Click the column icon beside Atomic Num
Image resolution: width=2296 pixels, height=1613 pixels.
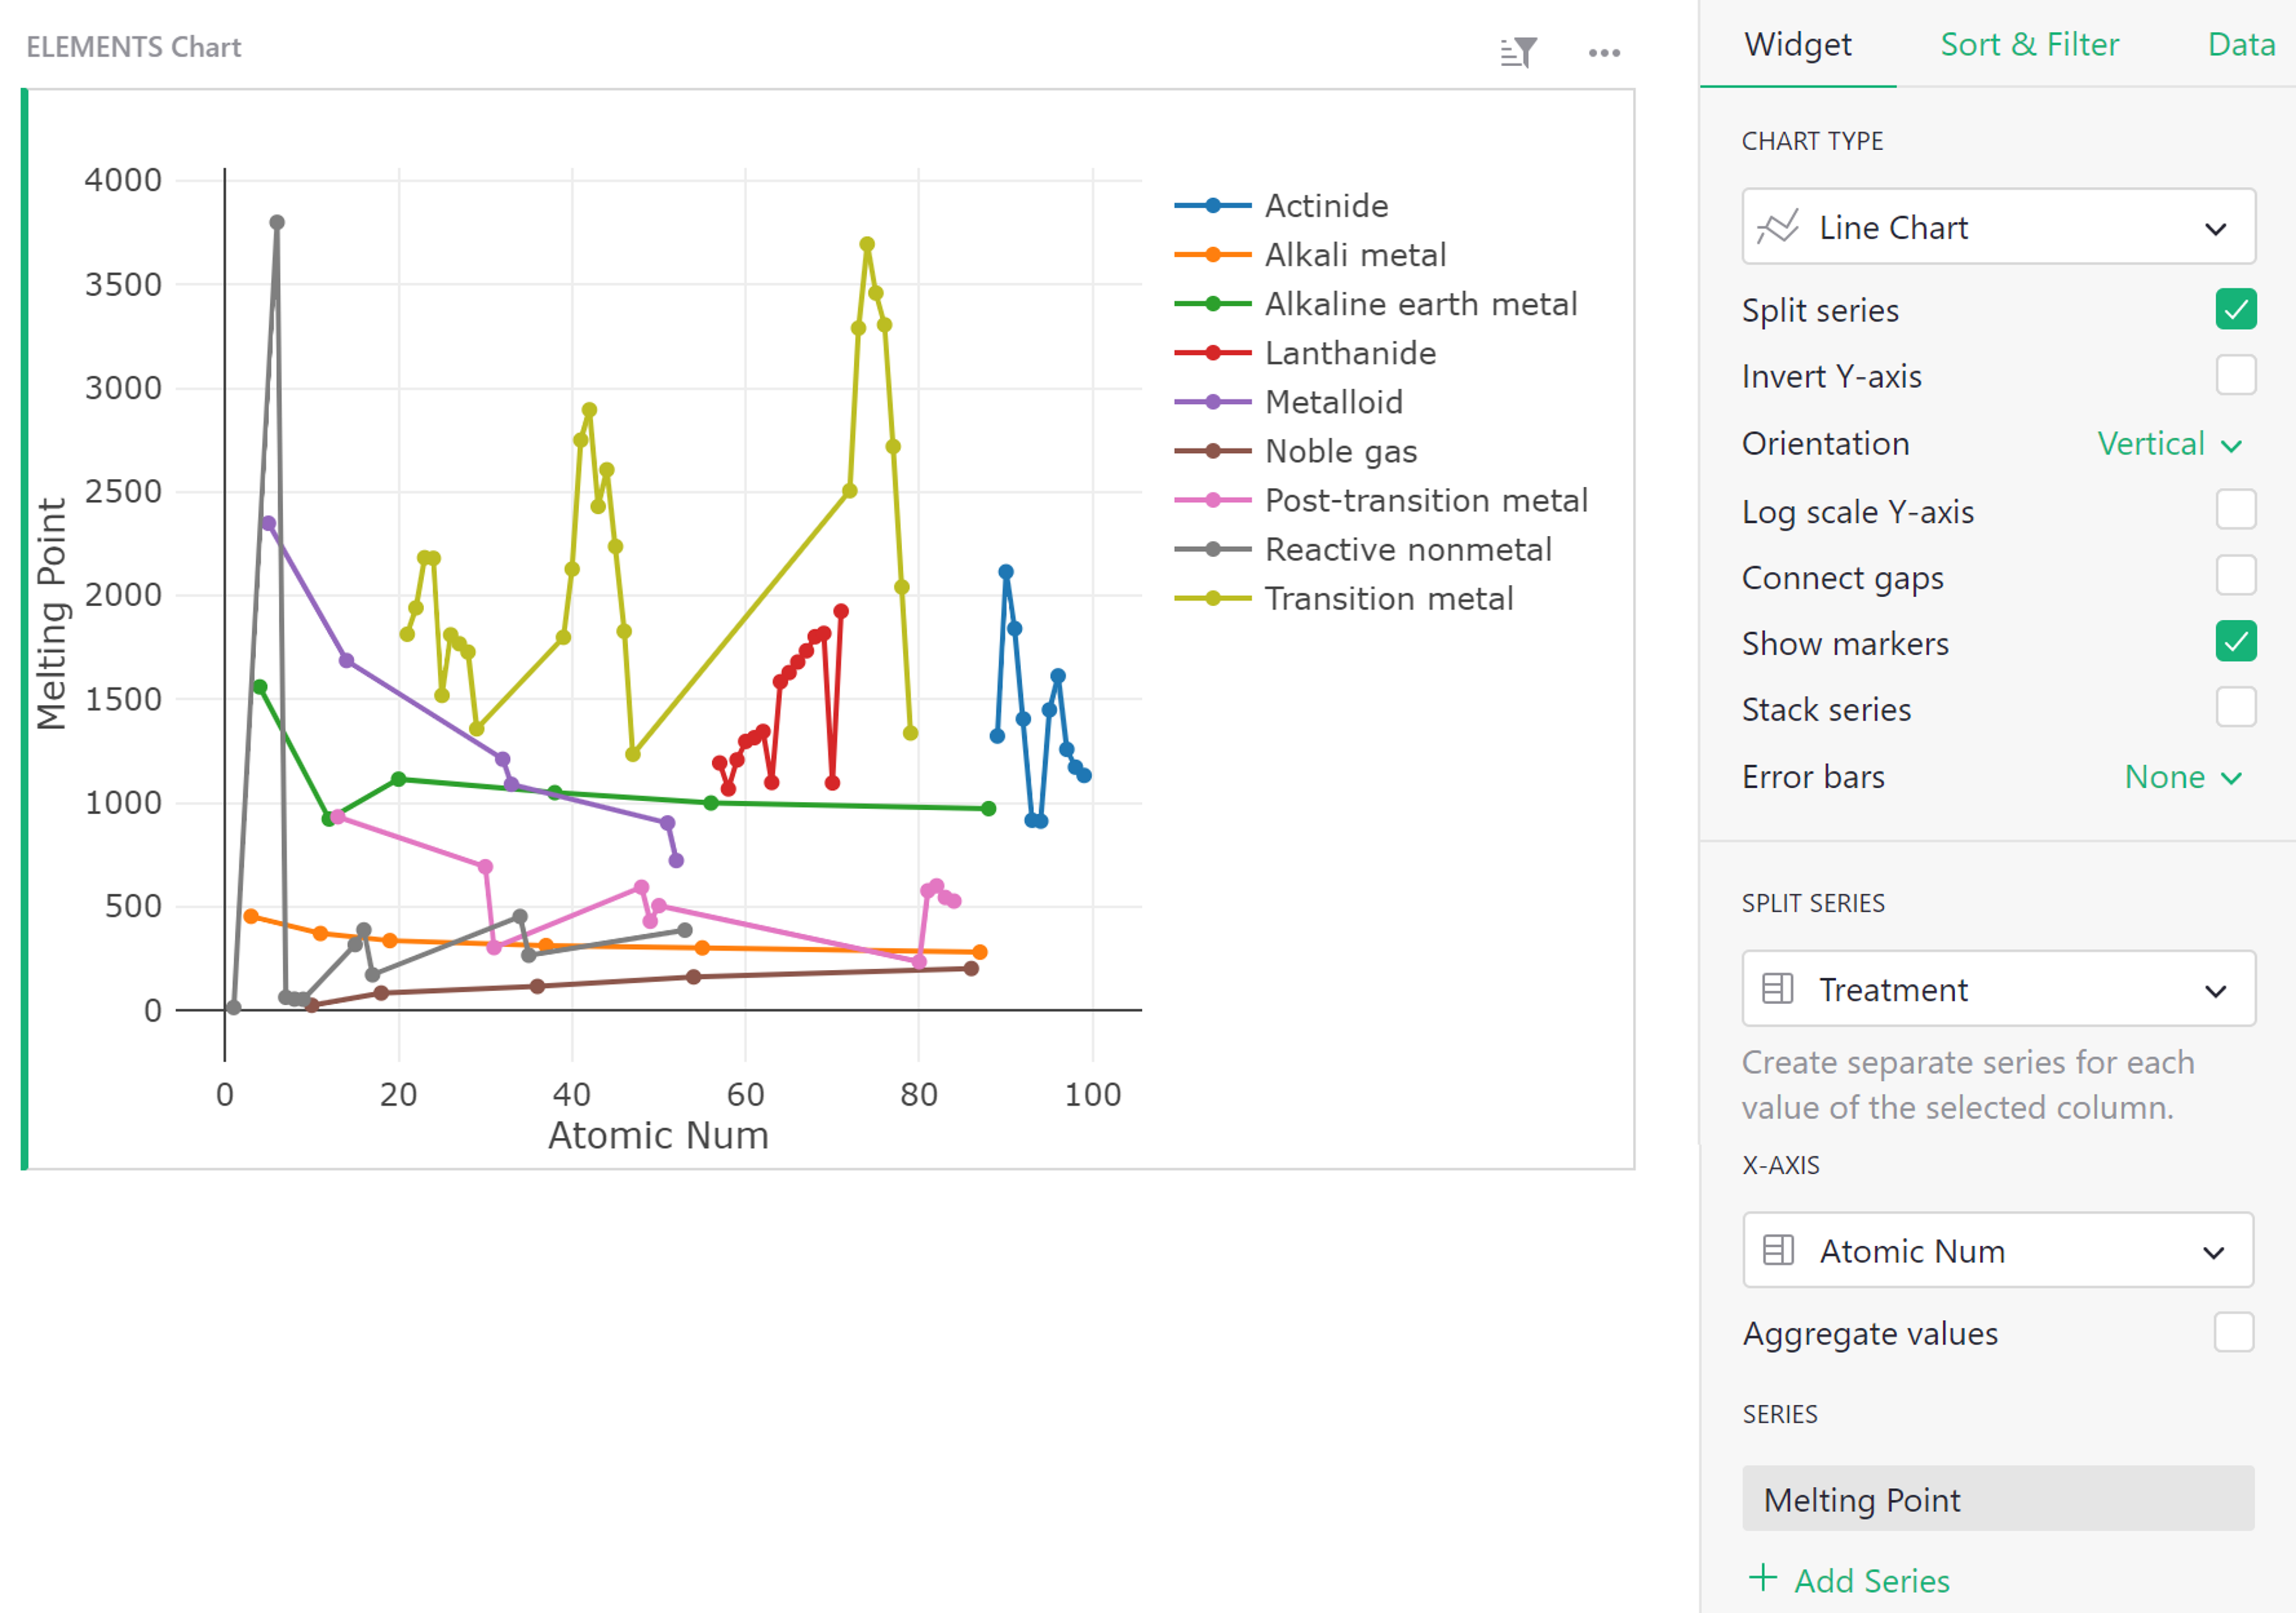coord(1778,1250)
